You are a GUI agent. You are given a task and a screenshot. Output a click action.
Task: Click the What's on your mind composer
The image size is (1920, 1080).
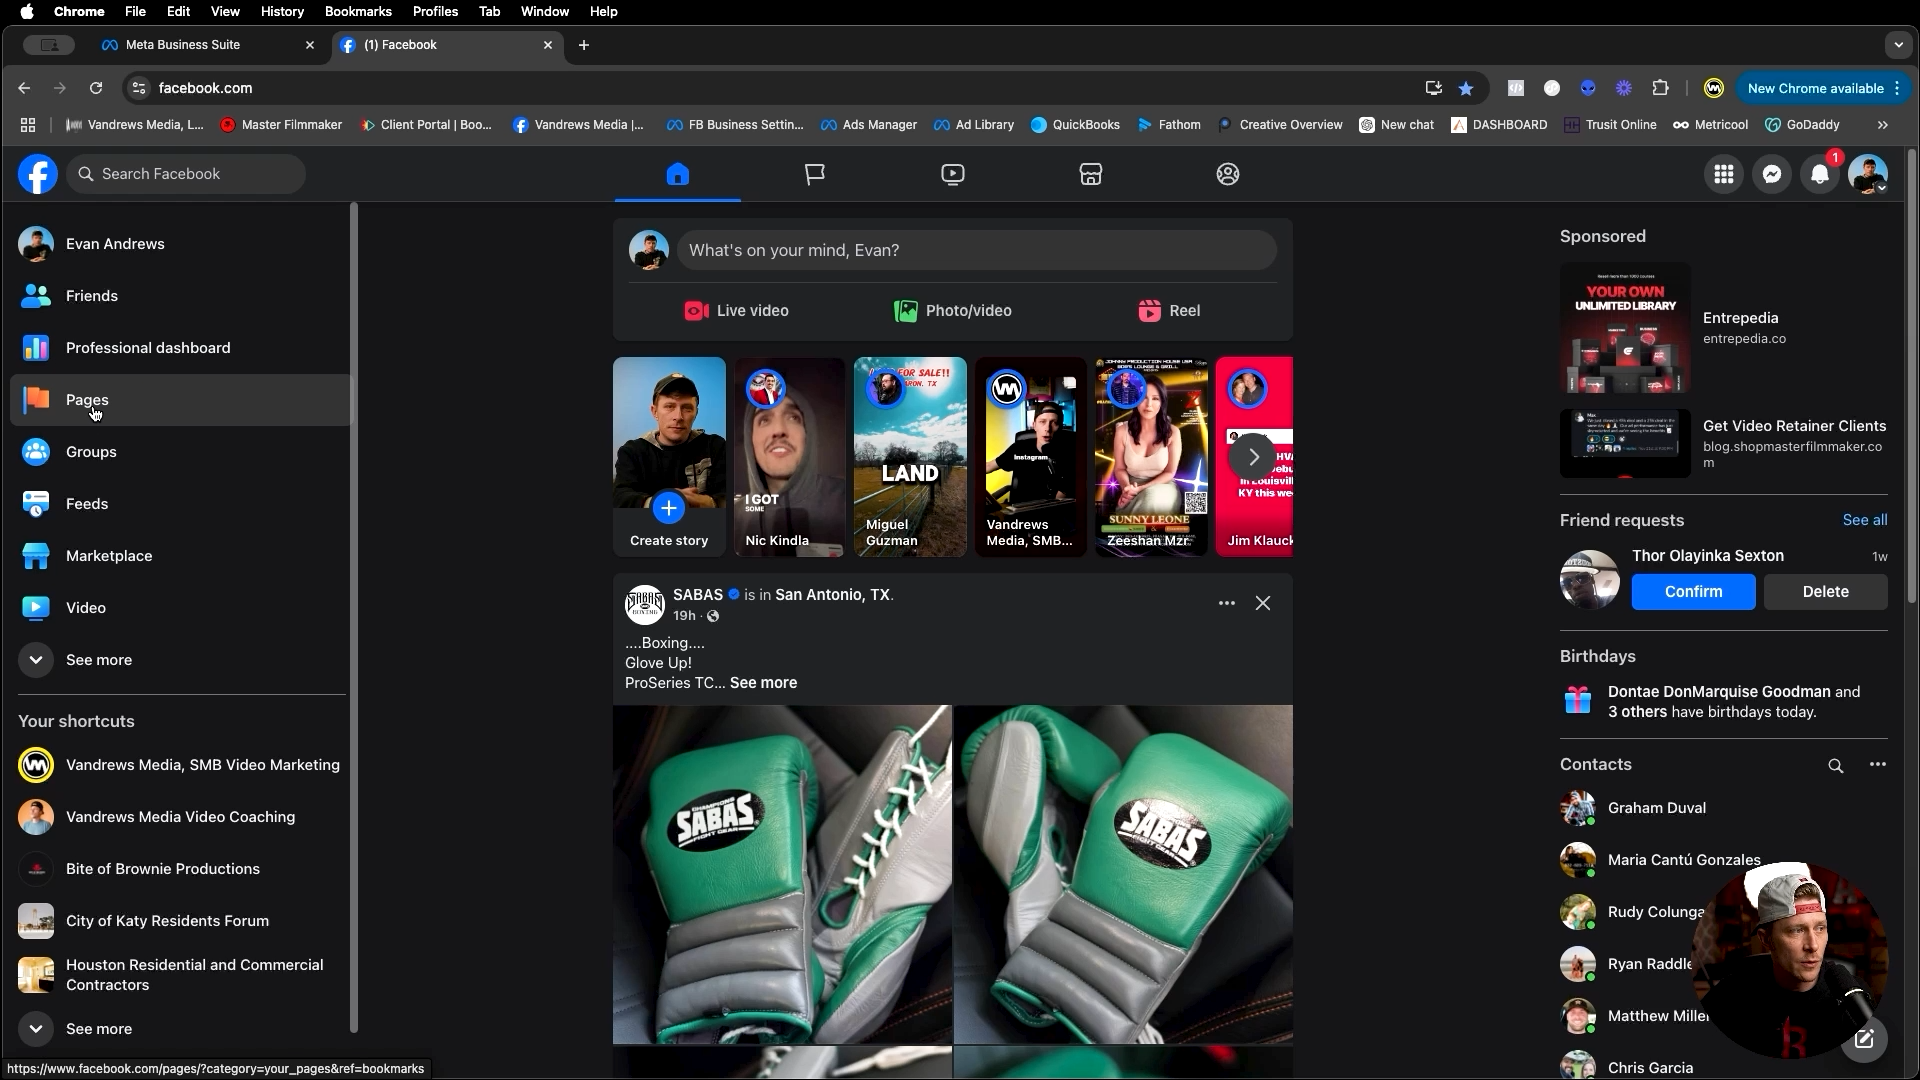click(x=977, y=250)
